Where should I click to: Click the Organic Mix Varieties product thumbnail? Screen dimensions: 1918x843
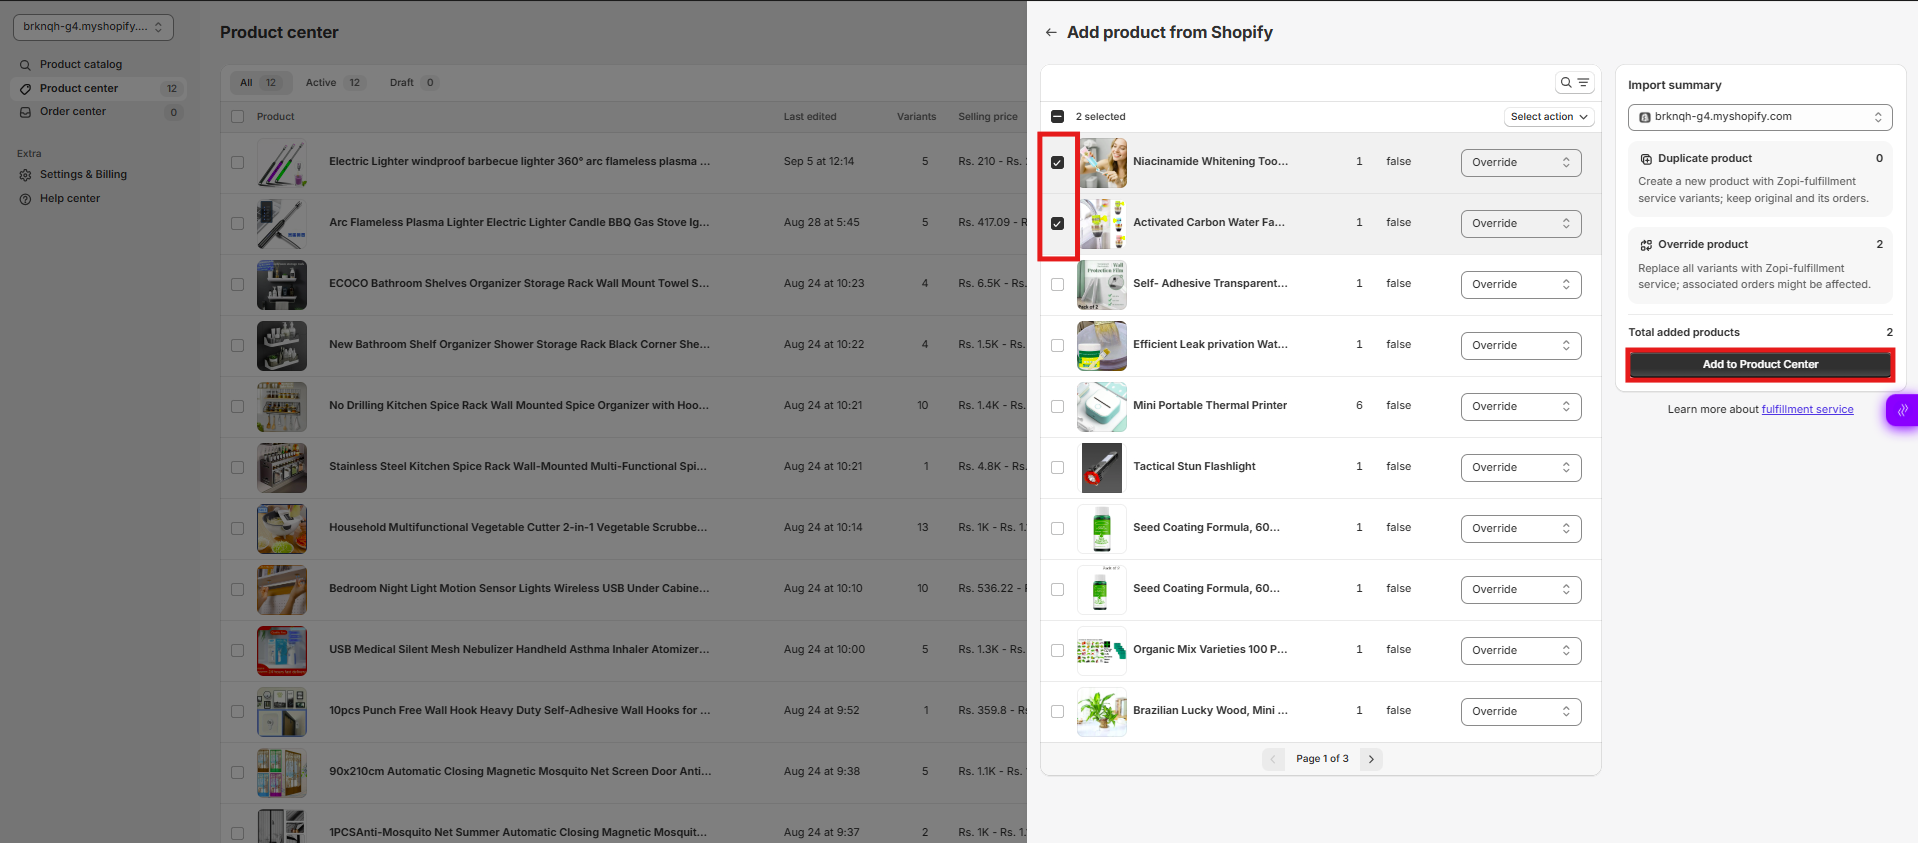tap(1101, 650)
